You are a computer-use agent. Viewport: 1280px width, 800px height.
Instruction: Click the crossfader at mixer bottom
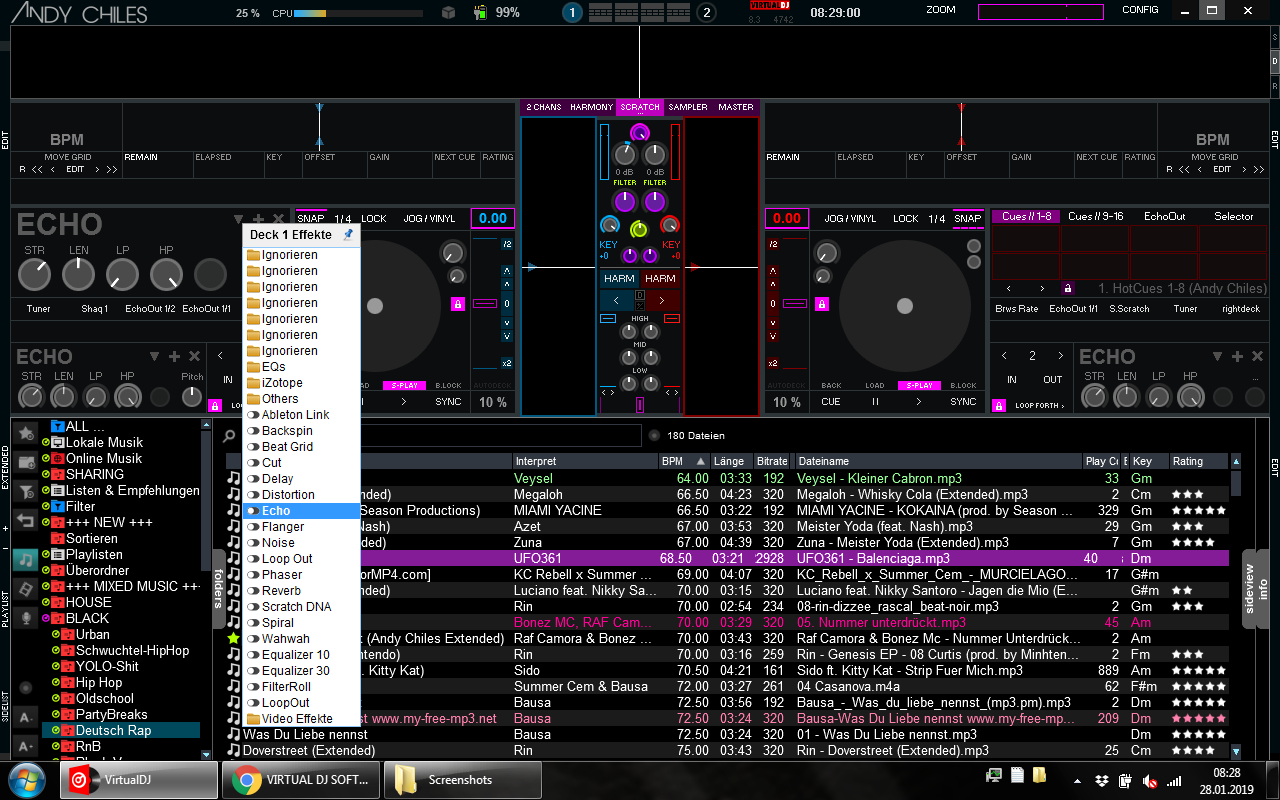tap(639, 405)
